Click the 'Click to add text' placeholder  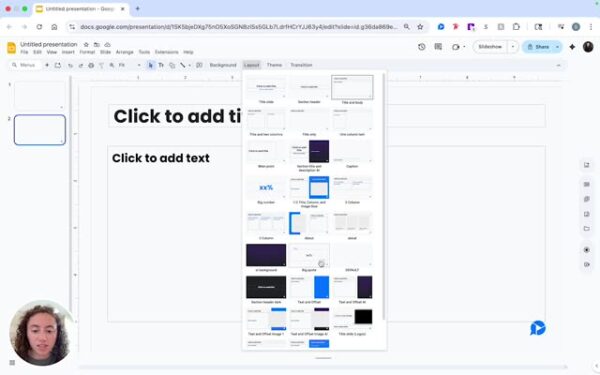[161, 158]
